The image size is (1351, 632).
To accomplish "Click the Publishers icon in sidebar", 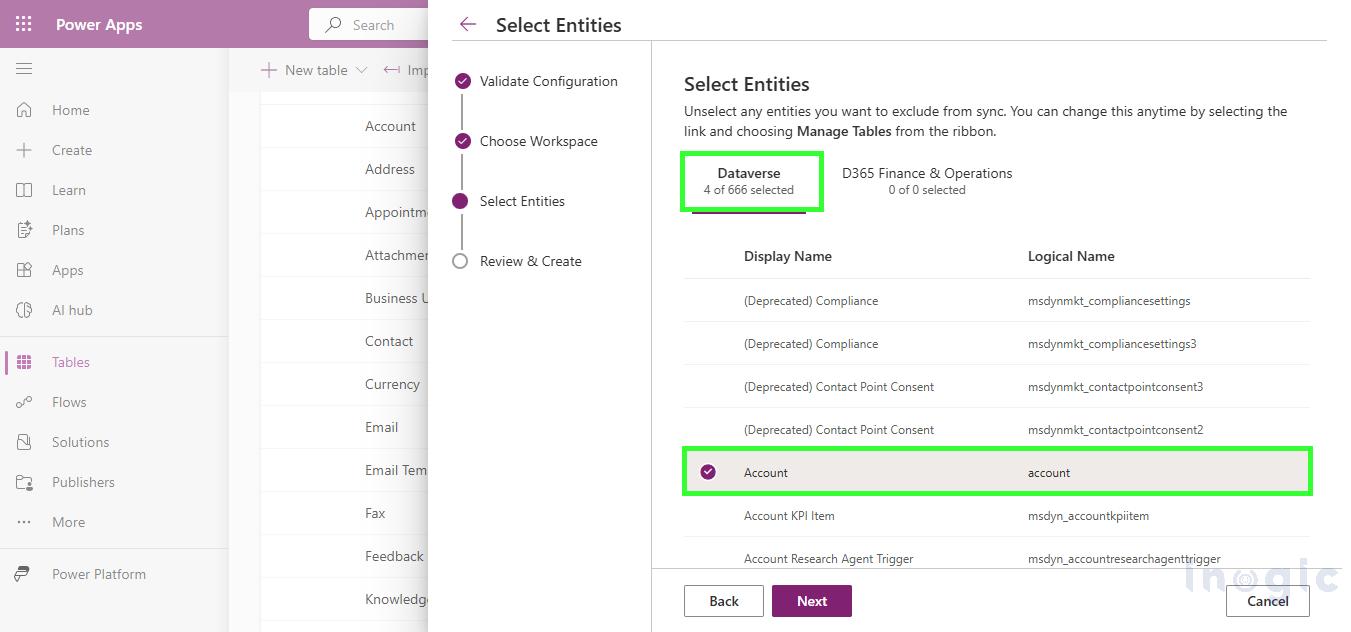I will click(24, 482).
